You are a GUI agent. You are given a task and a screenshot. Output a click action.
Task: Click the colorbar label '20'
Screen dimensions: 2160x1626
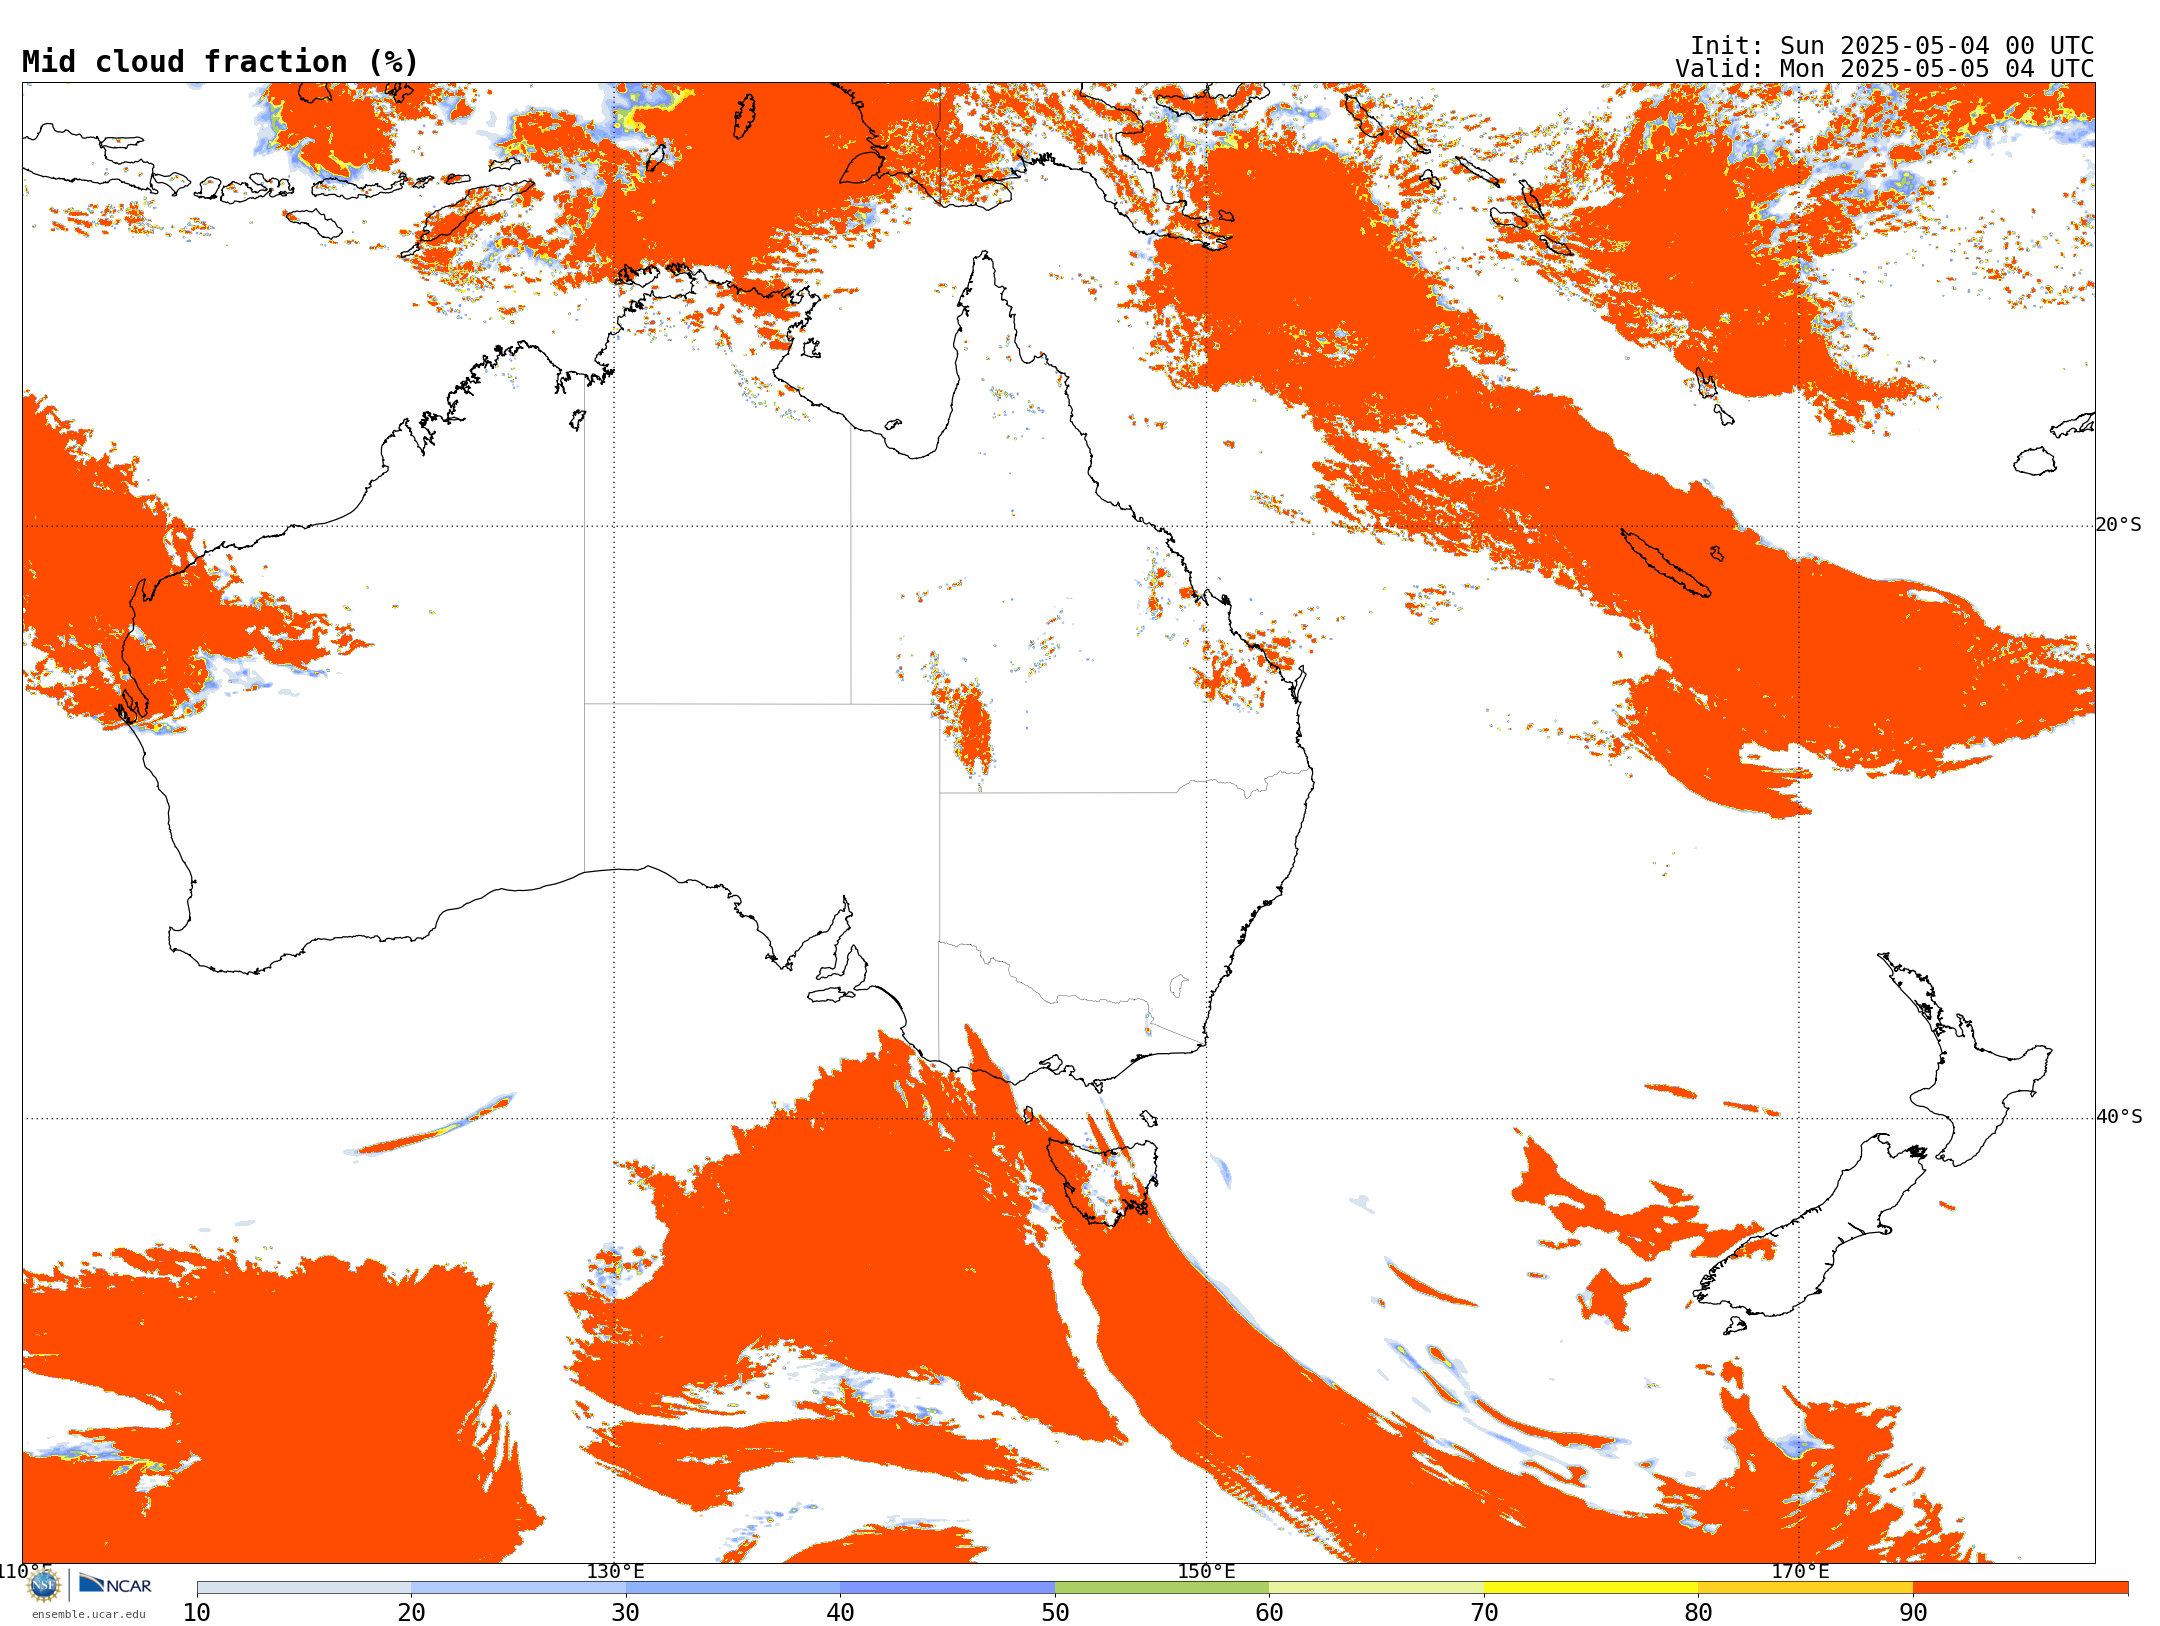(411, 1613)
